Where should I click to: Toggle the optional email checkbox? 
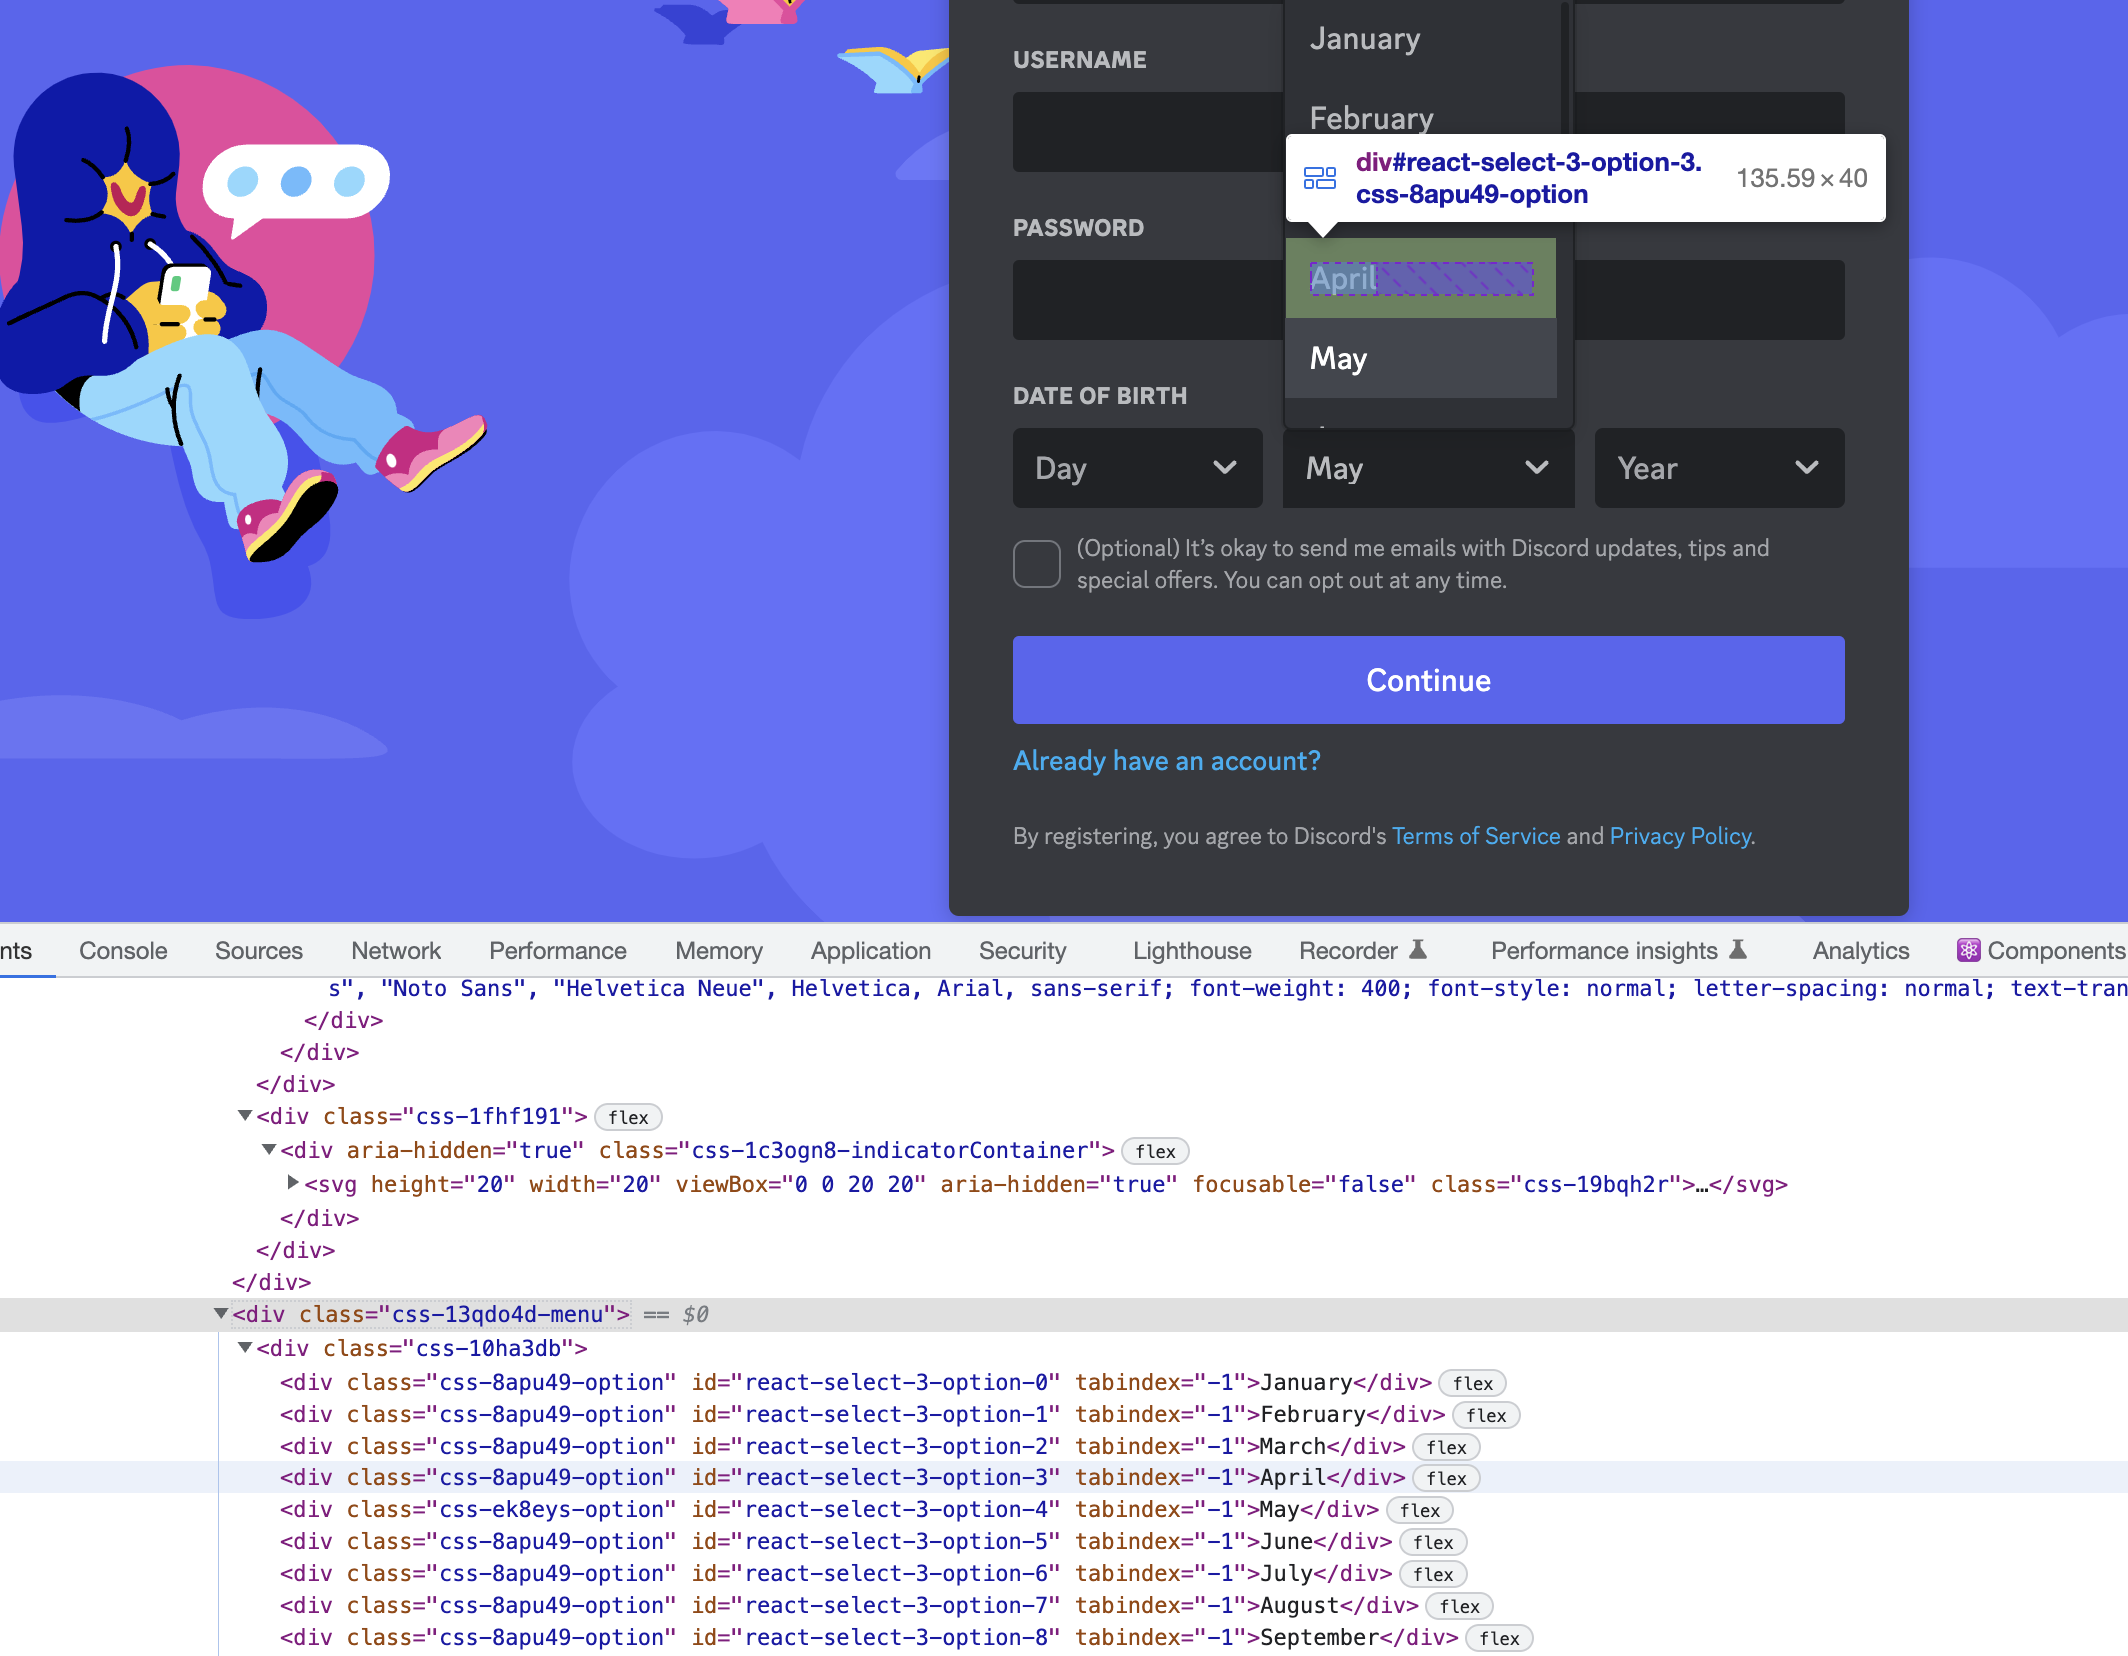click(x=1035, y=563)
